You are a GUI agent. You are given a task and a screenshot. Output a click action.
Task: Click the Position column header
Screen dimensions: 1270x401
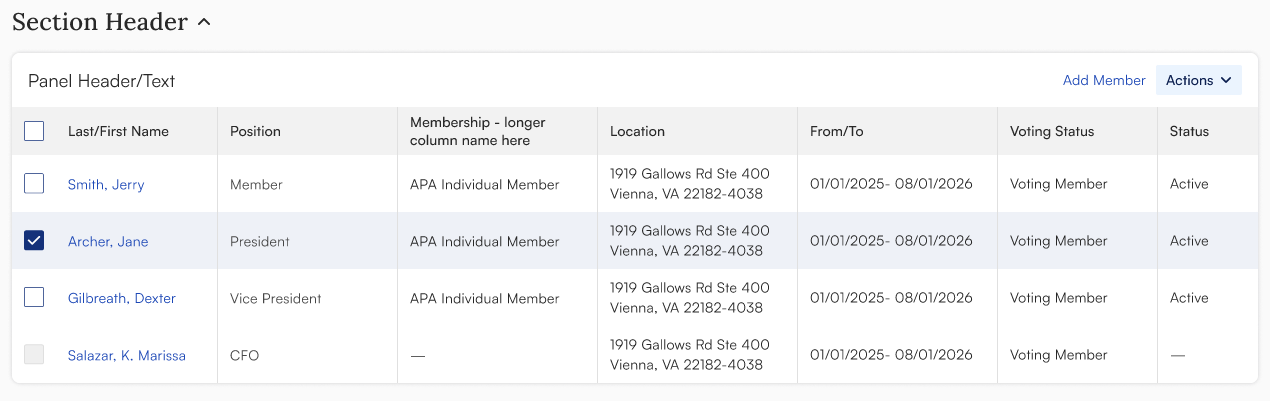point(255,132)
